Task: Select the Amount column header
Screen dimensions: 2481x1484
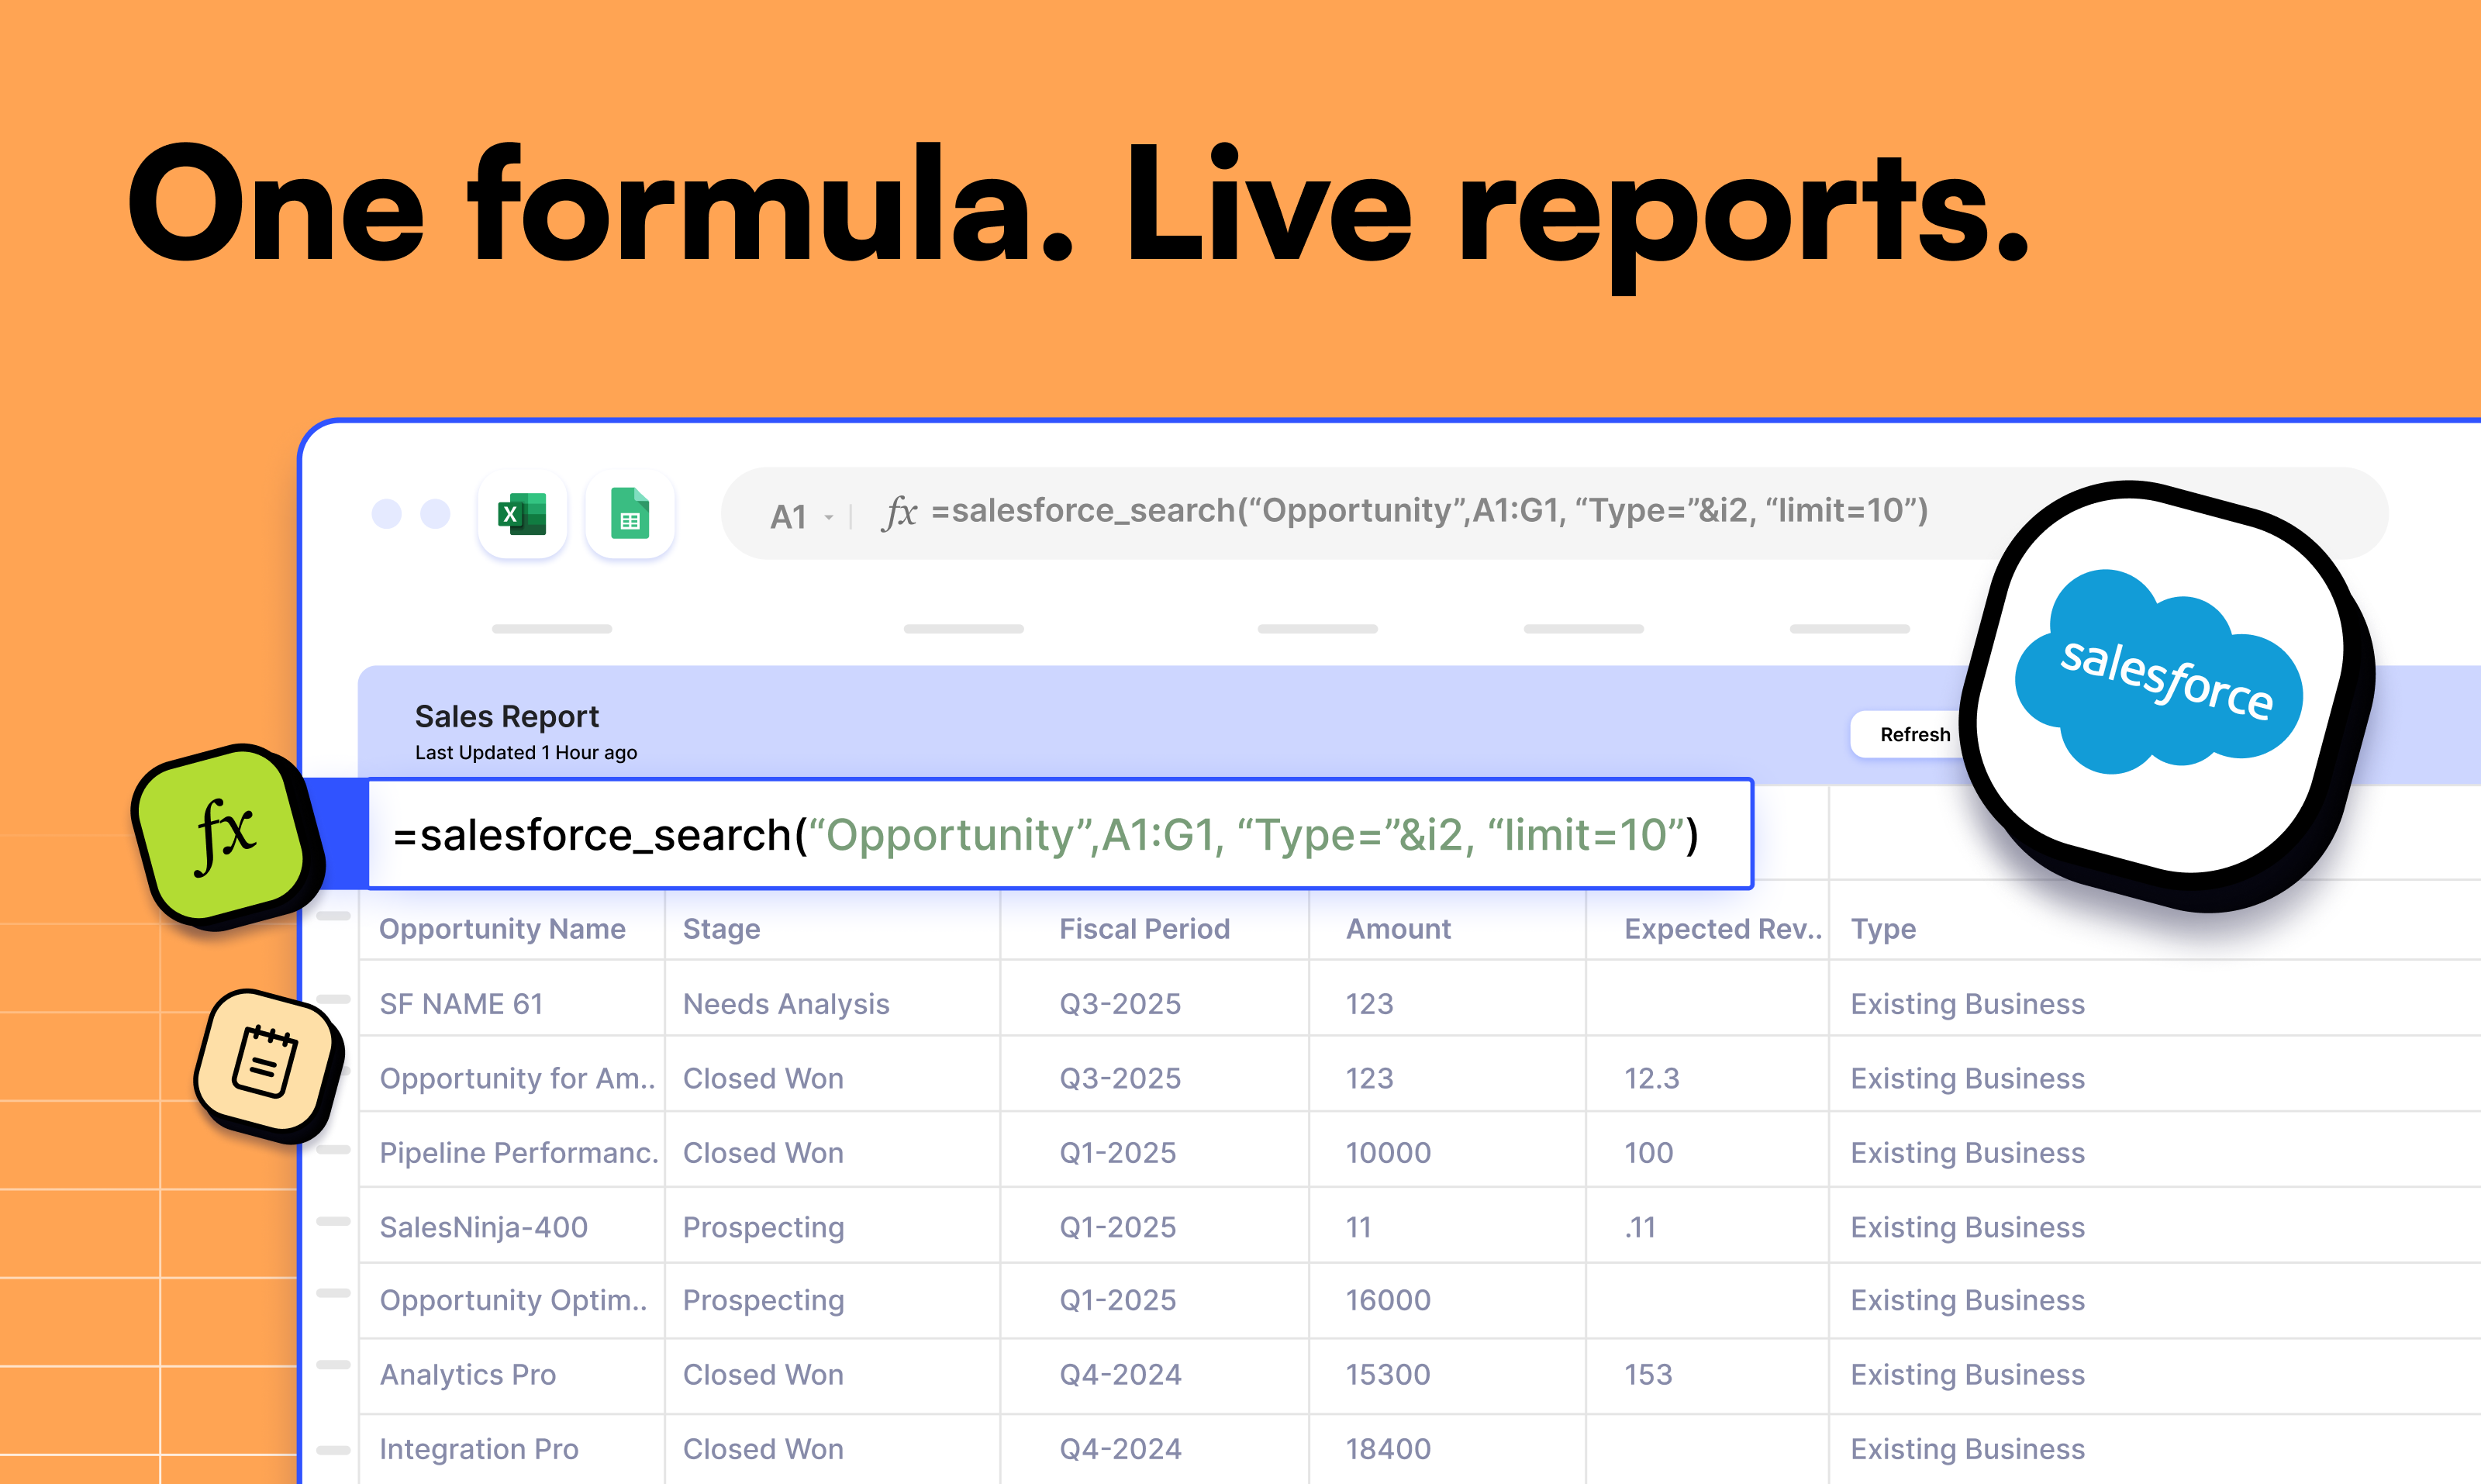Action: pyautogui.click(x=1398, y=929)
